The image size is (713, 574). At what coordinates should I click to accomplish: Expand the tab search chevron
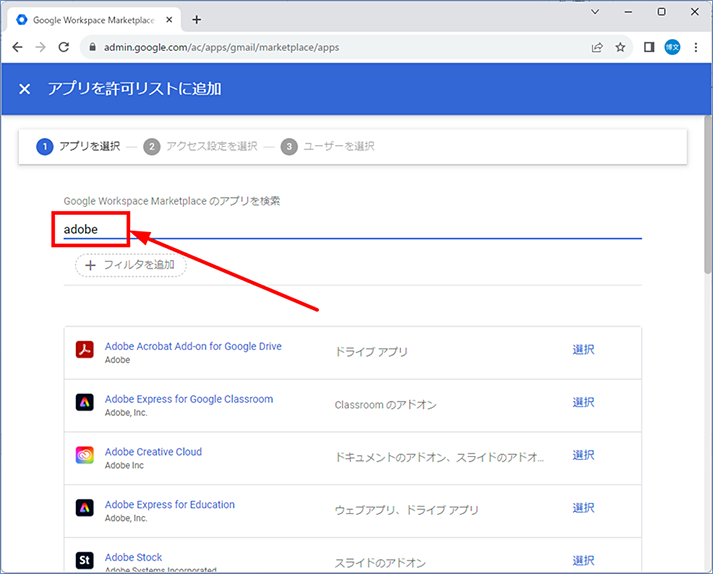coord(595,12)
